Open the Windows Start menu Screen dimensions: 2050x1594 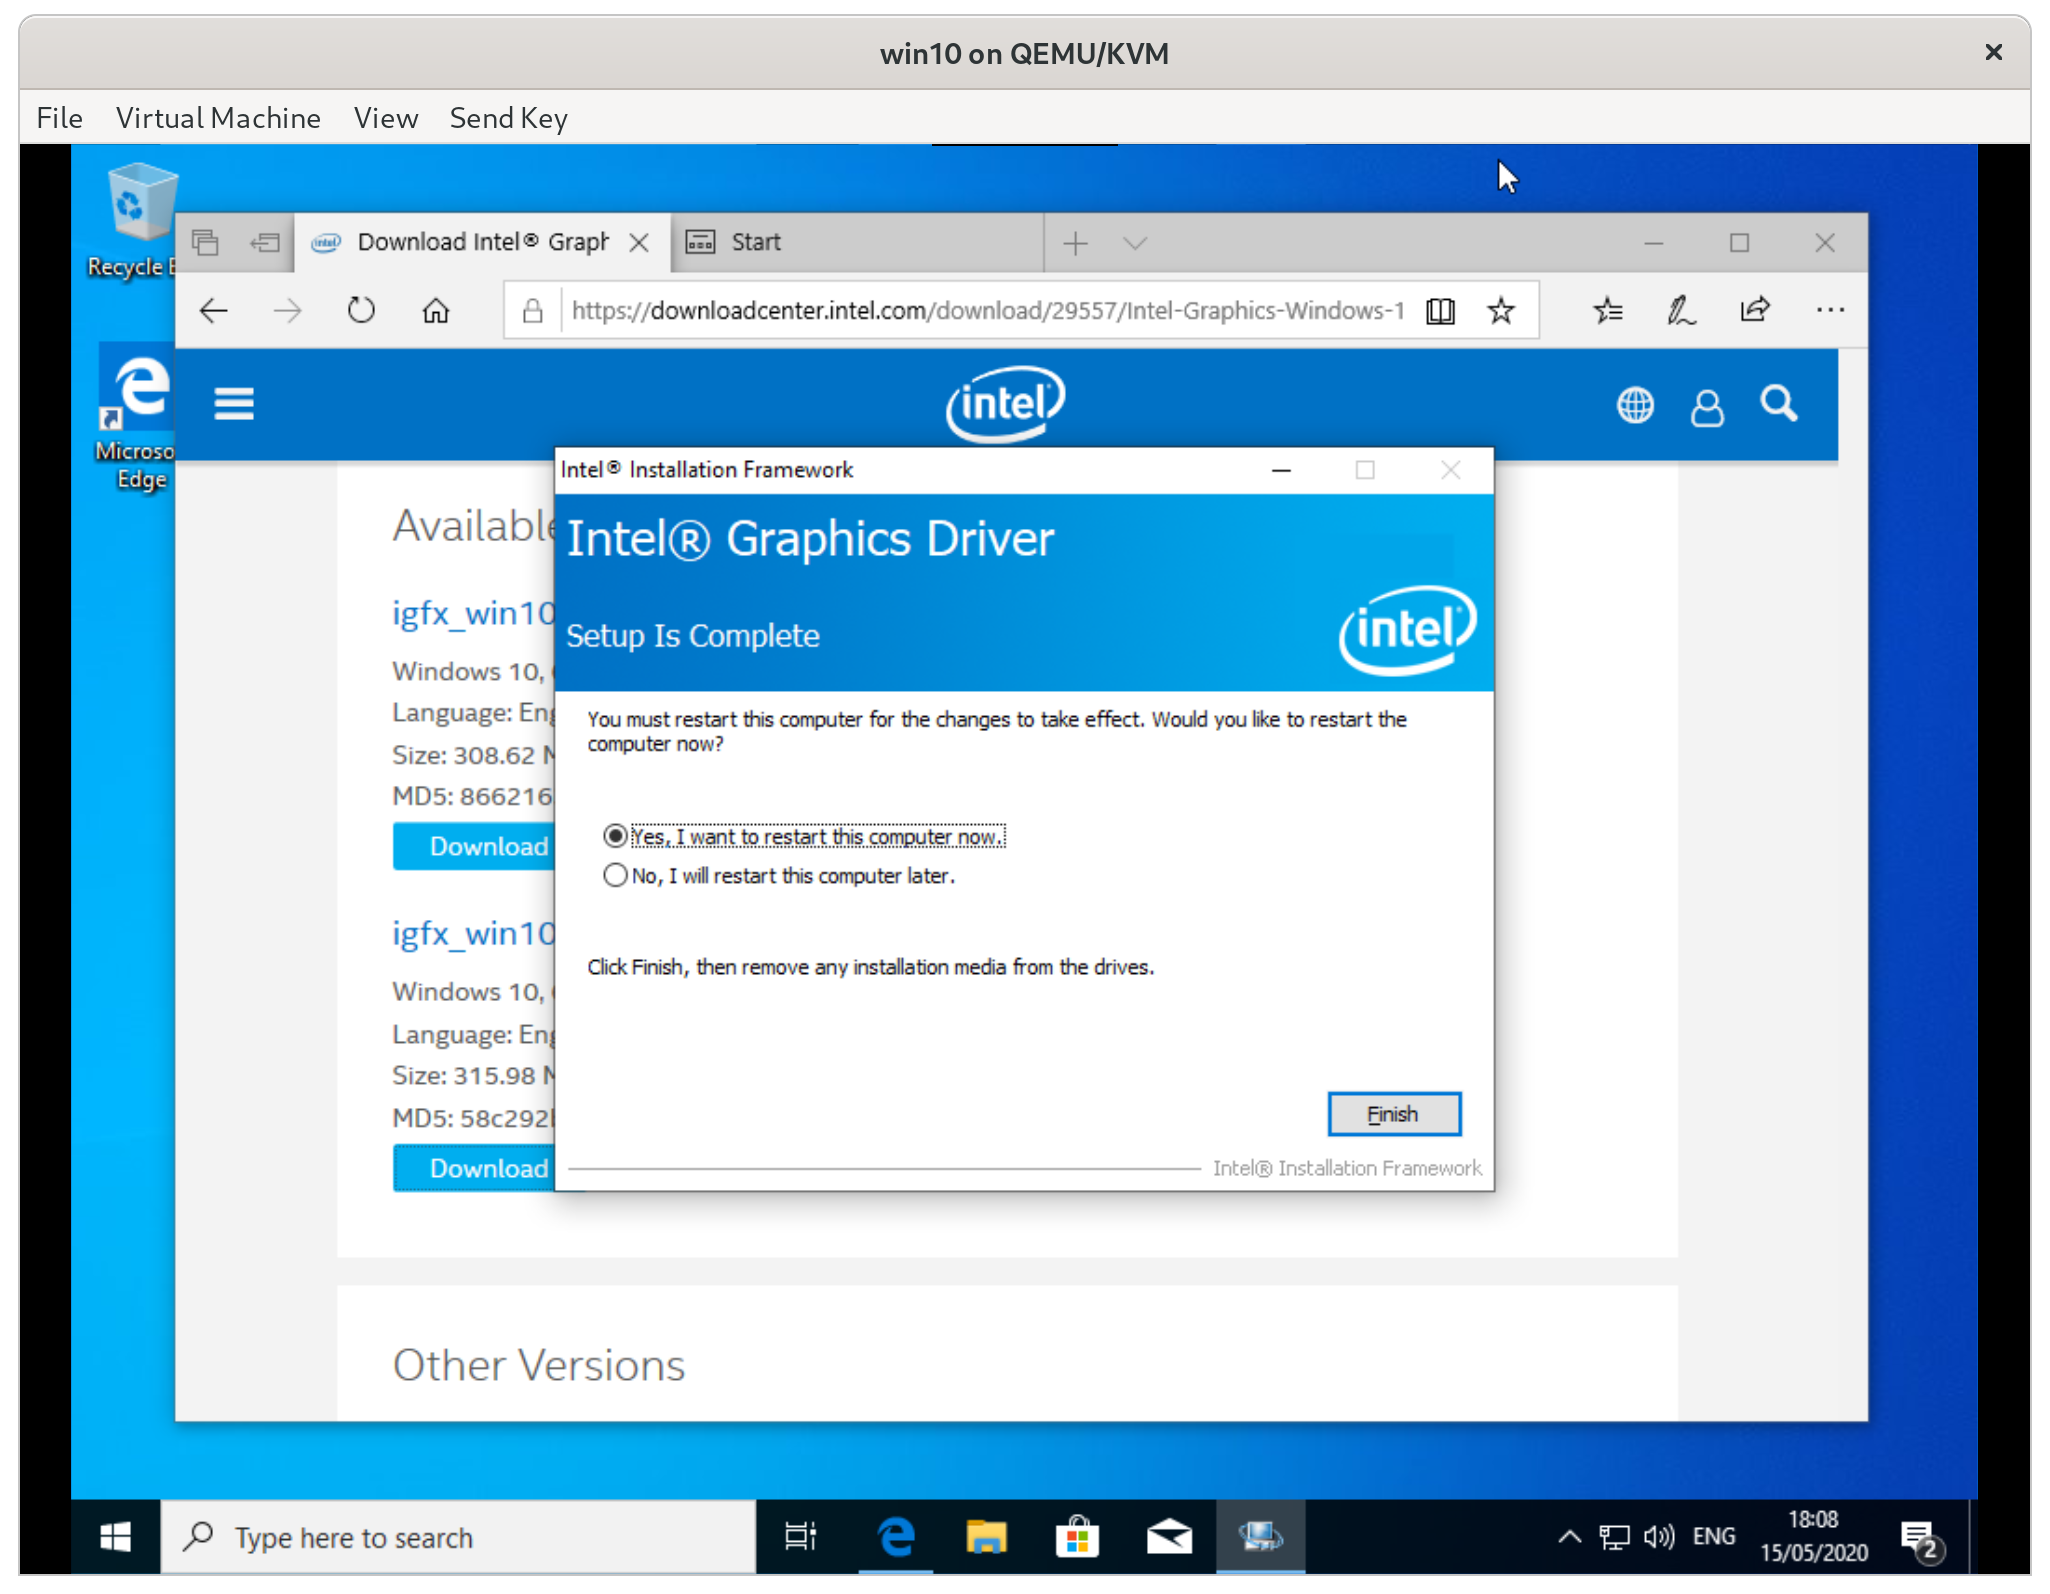(115, 1537)
